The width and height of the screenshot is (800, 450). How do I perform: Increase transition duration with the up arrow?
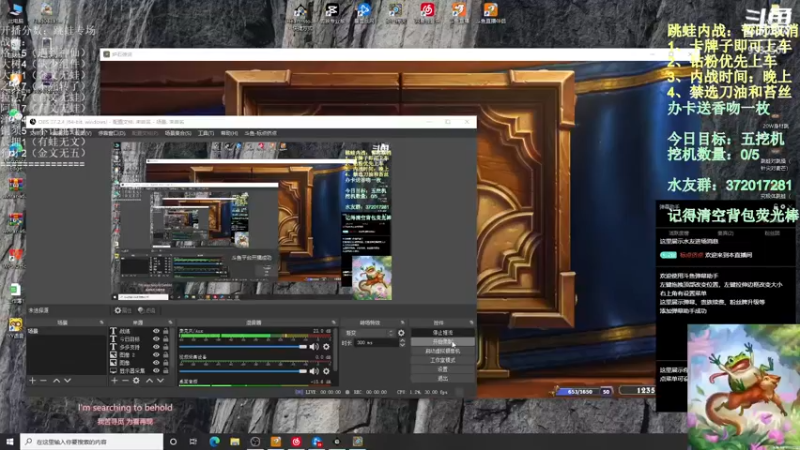click(x=402, y=340)
